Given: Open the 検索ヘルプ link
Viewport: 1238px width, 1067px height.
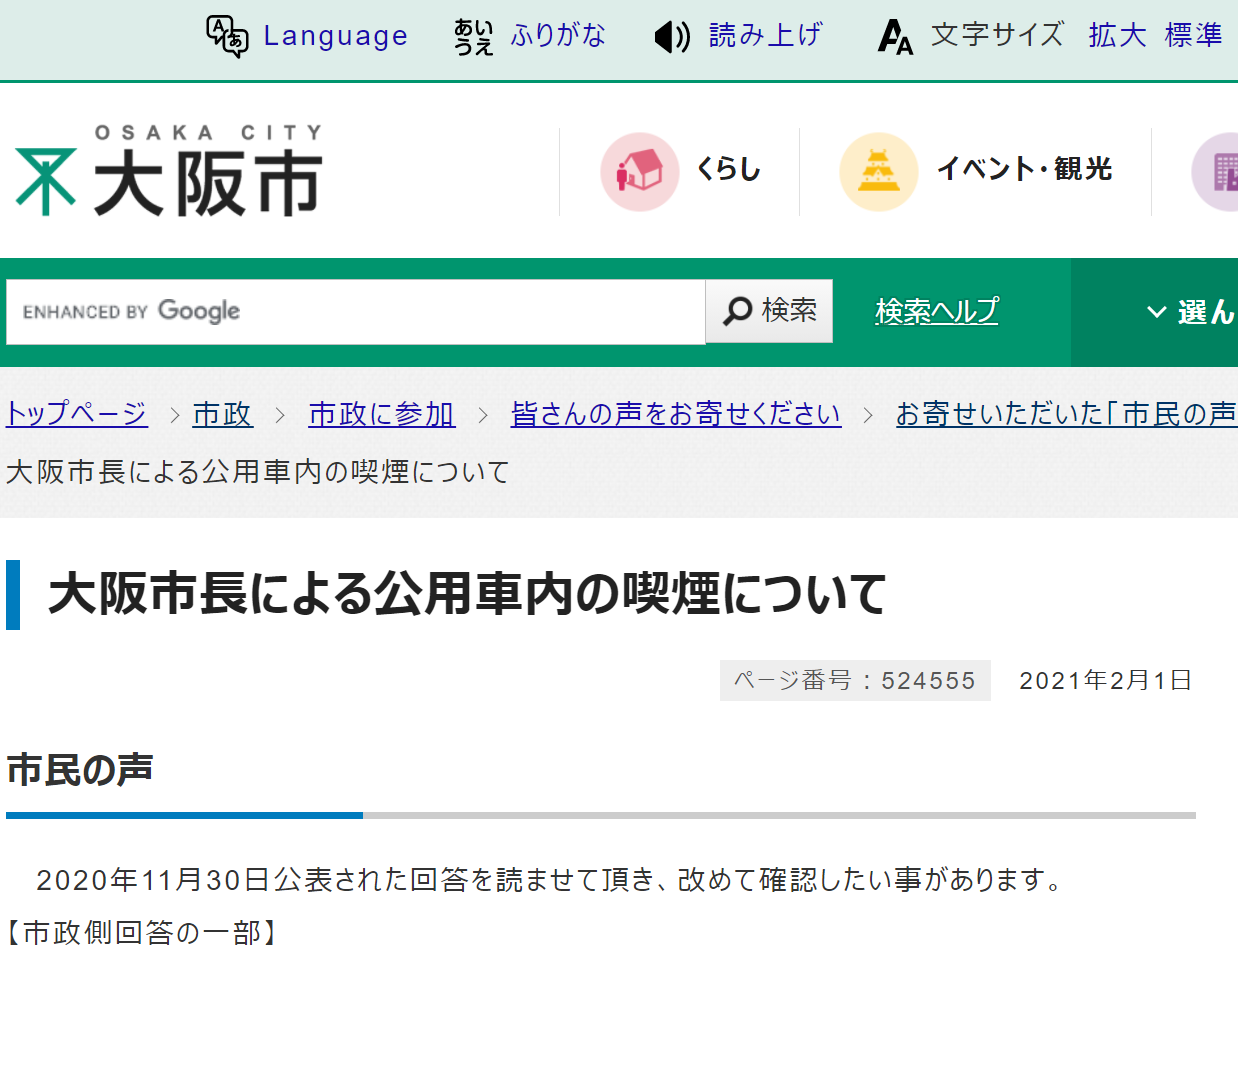Looking at the screenshot, I should coord(936,312).
